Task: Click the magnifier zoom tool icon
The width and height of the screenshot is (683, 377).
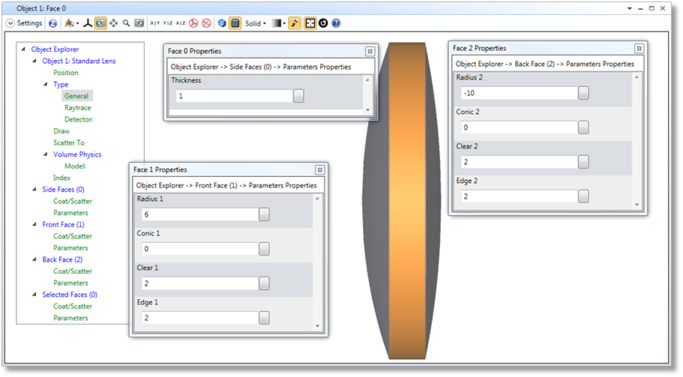Action: 126,23
